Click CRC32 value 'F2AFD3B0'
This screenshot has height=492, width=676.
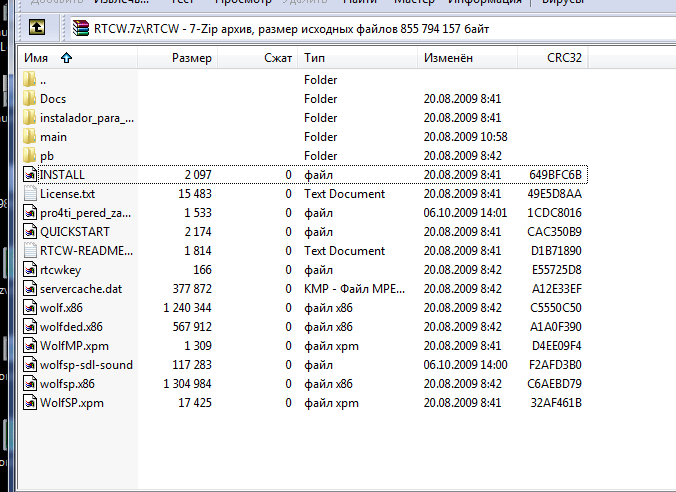tap(555, 365)
